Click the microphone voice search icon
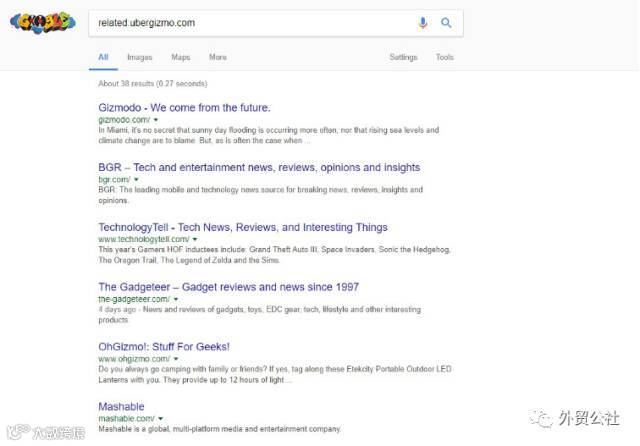This screenshot has width=640, height=446. pyautogui.click(x=423, y=22)
